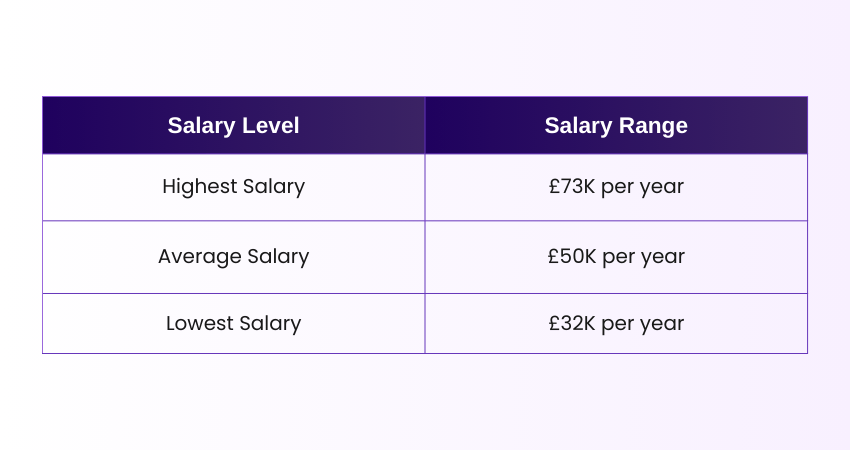Select the Lowest Salary cell
This screenshot has height=450, width=850.
[234, 324]
